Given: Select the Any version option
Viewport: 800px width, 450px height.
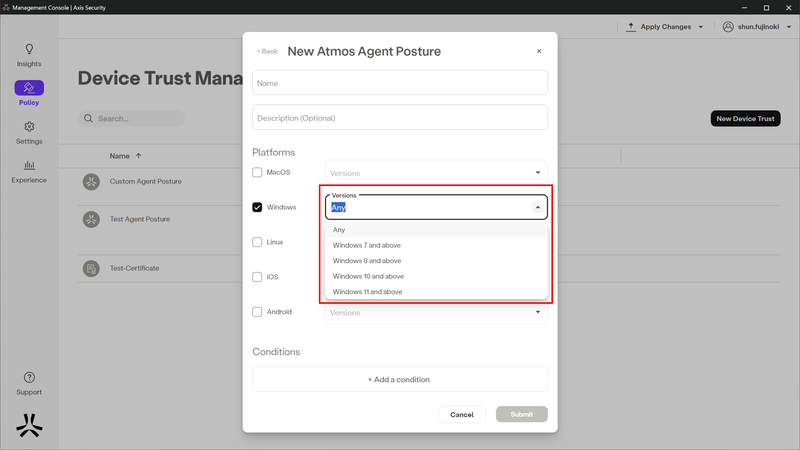Looking at the screenshot, I should (x=436, y=230).
